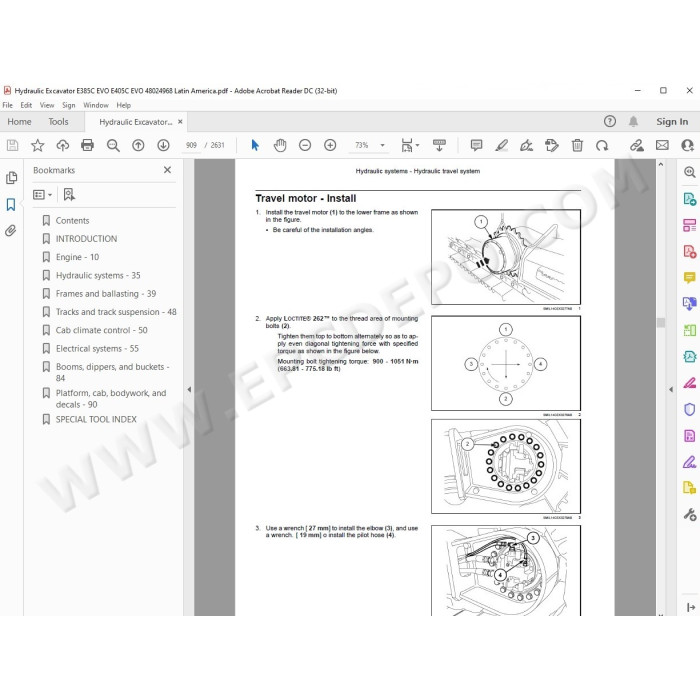700x700 pixels.
Task: Open the File menu
Action: point(8,105)
